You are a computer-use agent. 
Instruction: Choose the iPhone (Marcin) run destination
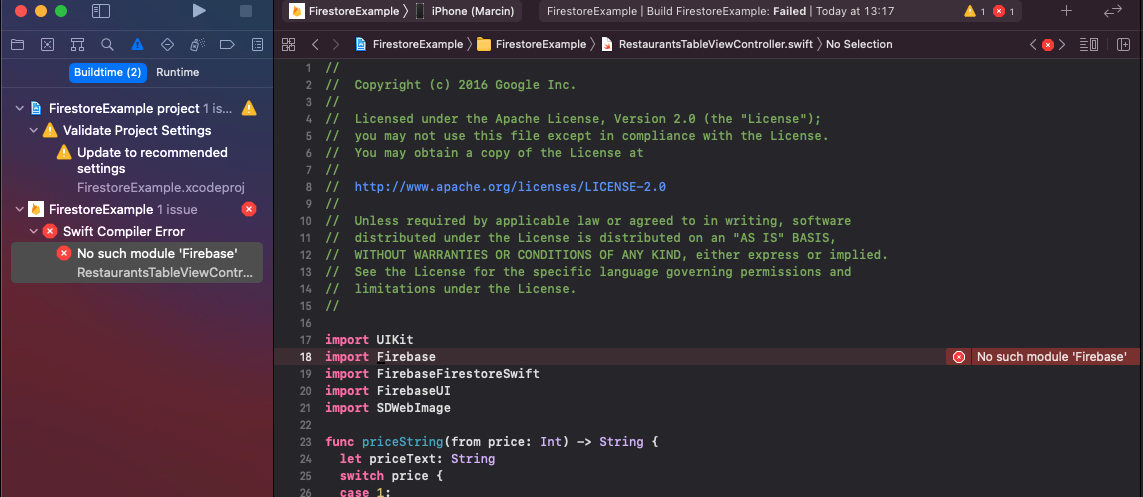pos(464,11)
